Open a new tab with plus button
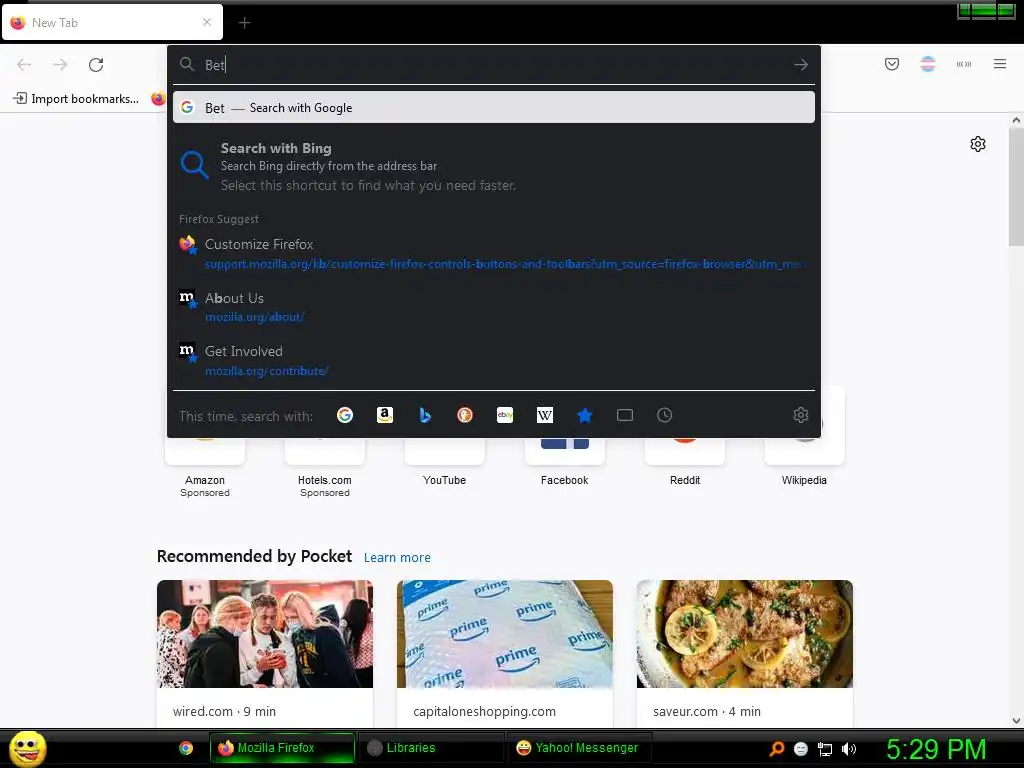Viewport: 1024px width, 768px height. (244, 23)
